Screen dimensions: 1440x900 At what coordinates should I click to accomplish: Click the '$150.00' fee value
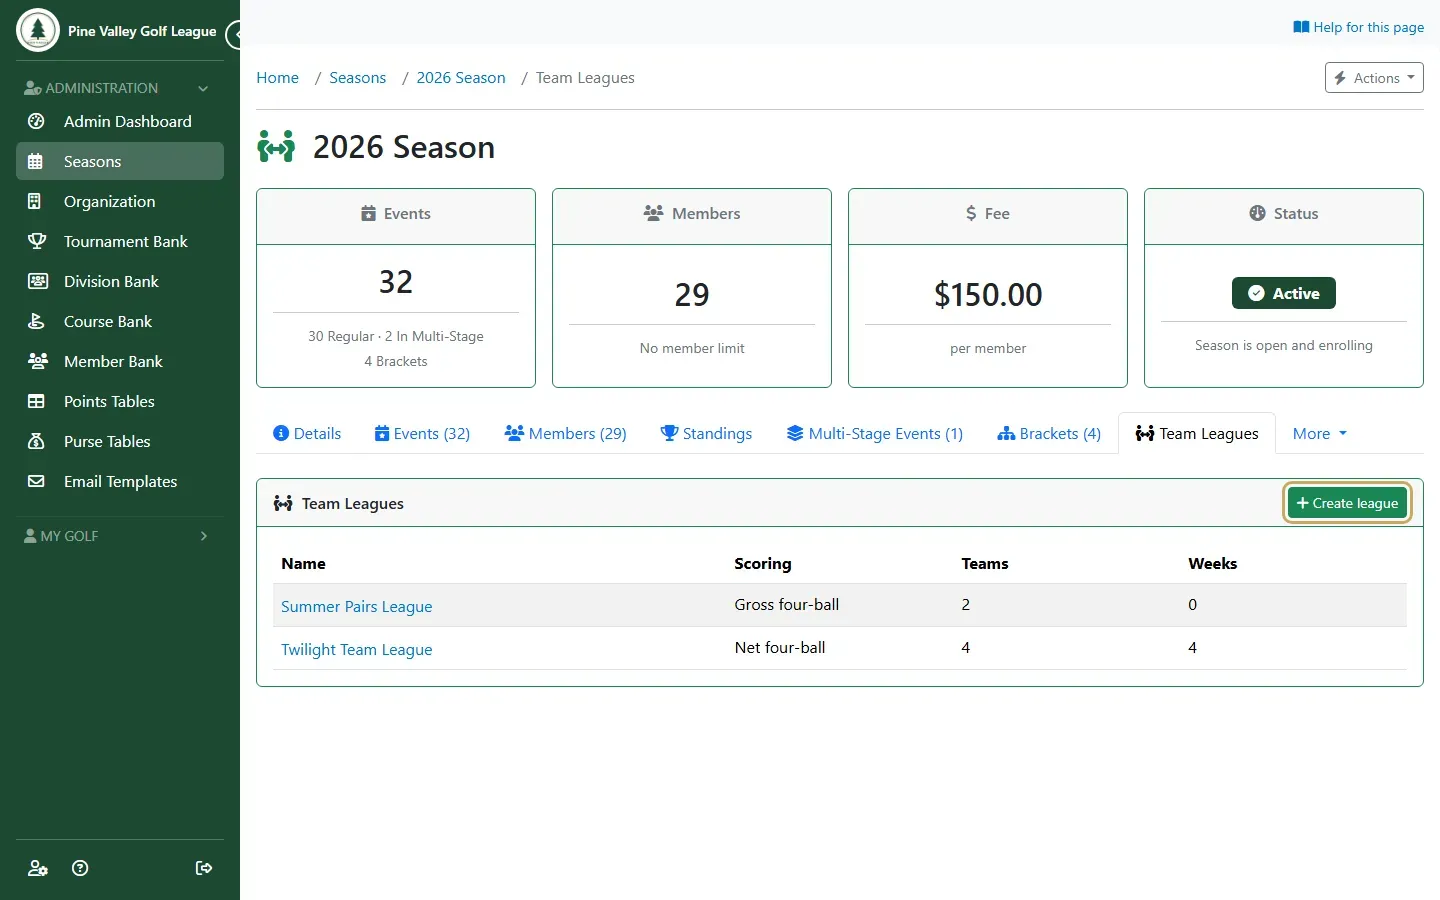[x=988, y=294]
